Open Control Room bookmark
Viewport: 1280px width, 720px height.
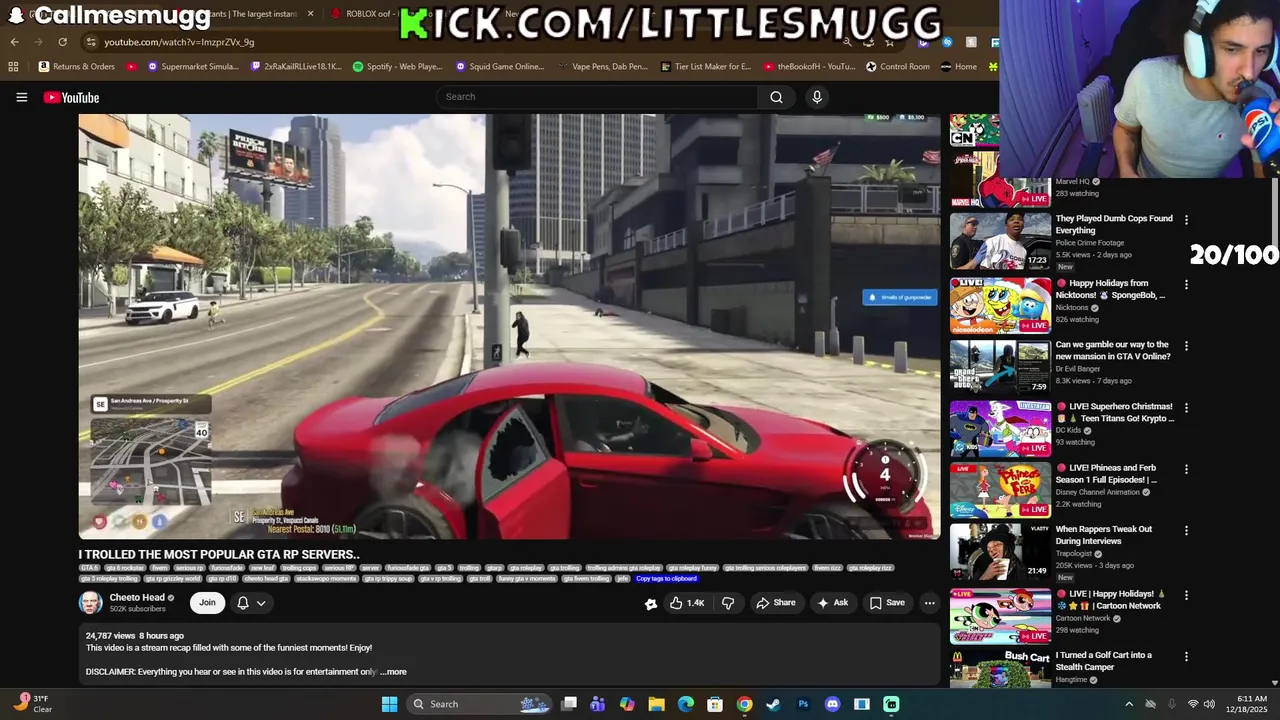pos(898,67)
